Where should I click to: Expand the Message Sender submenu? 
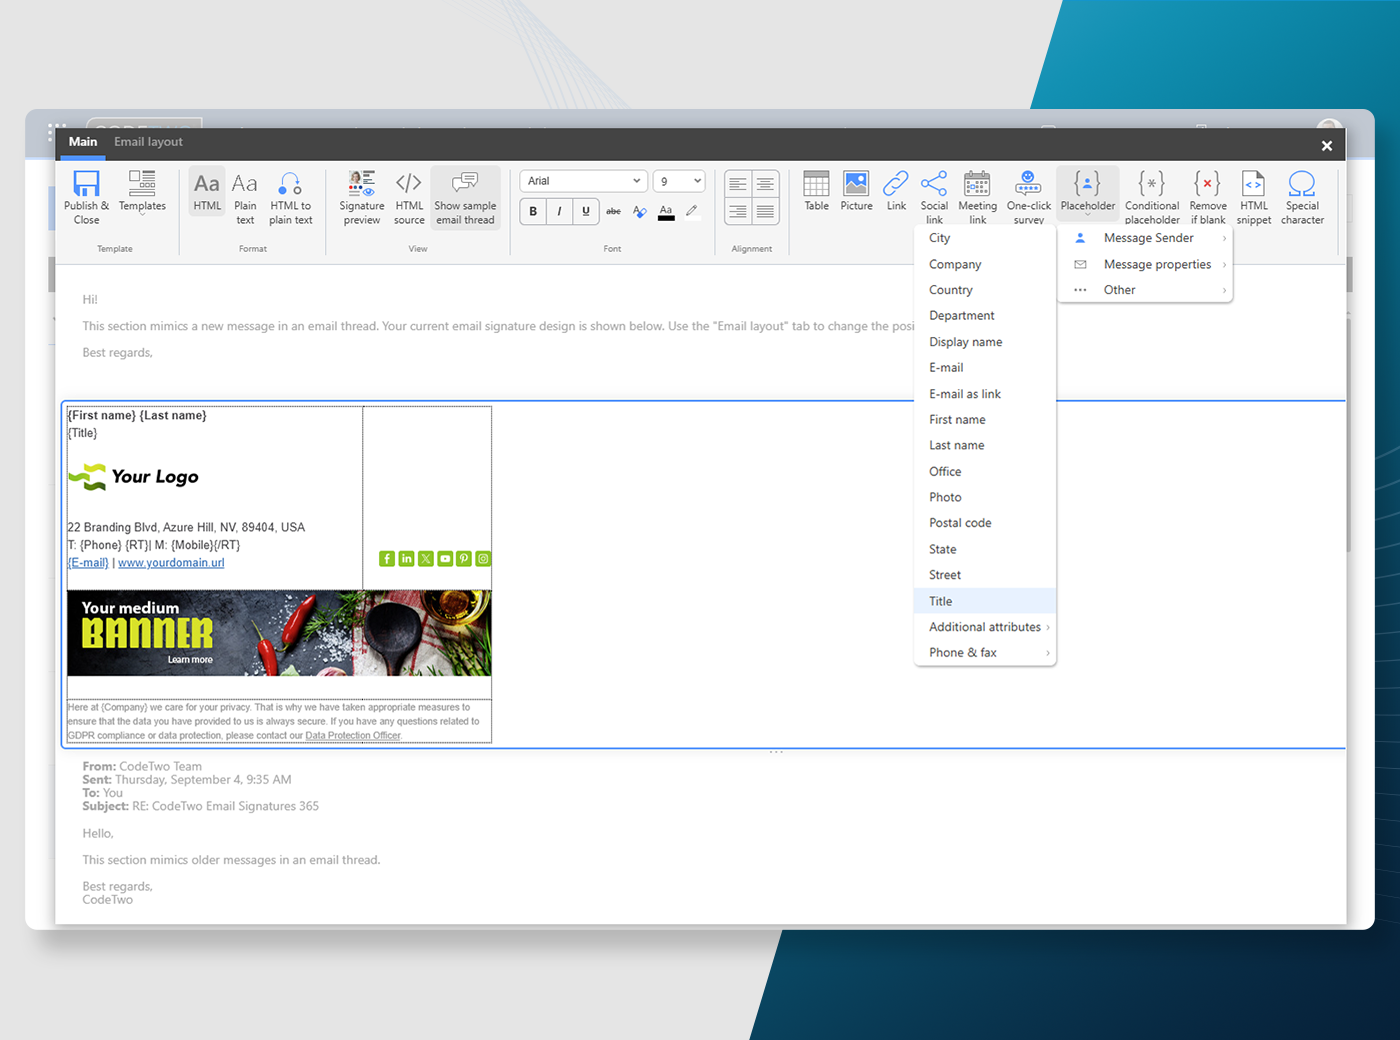(x=1146, y=238)
